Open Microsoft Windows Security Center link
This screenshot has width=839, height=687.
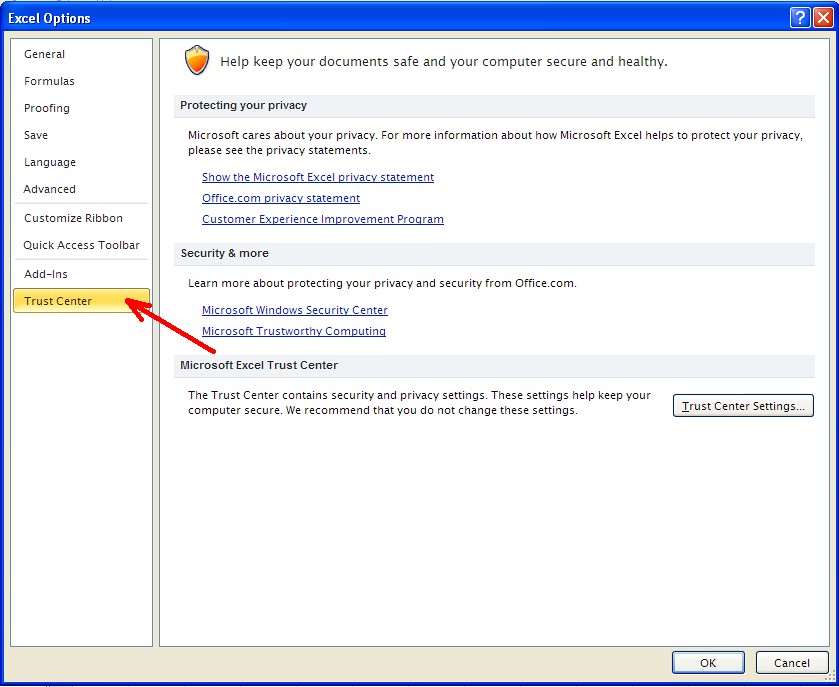point(295,310)
